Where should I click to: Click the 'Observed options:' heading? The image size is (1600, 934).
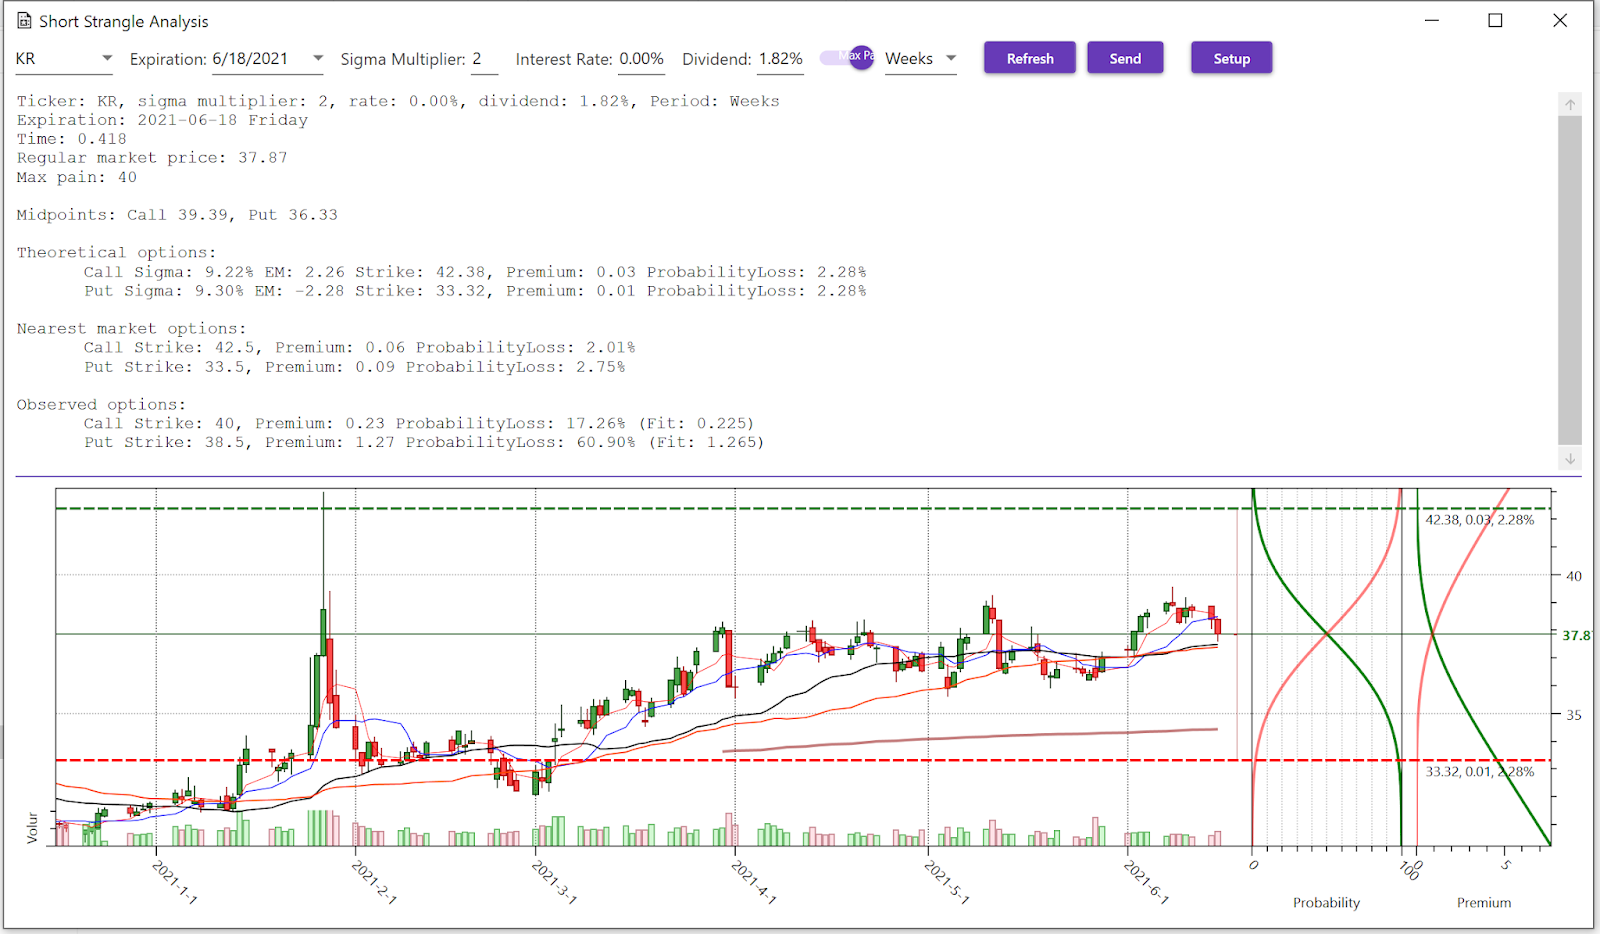click(x=101, y=405)
